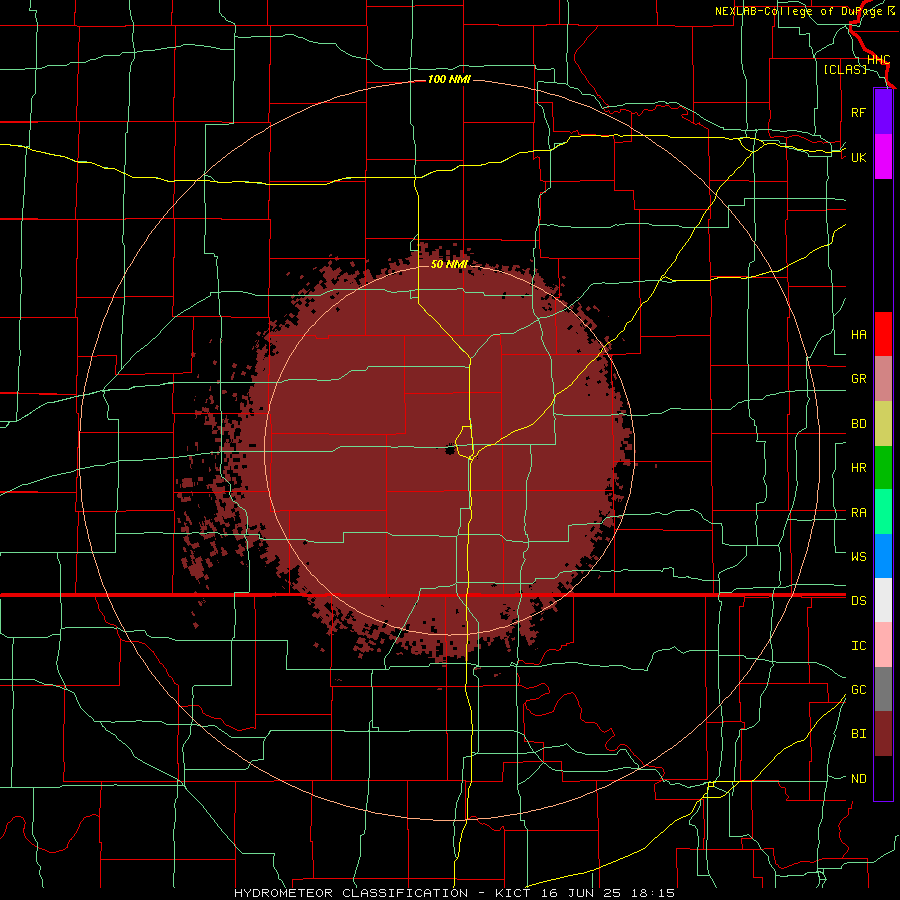Click the IC light pink legend block

[883, 645]
